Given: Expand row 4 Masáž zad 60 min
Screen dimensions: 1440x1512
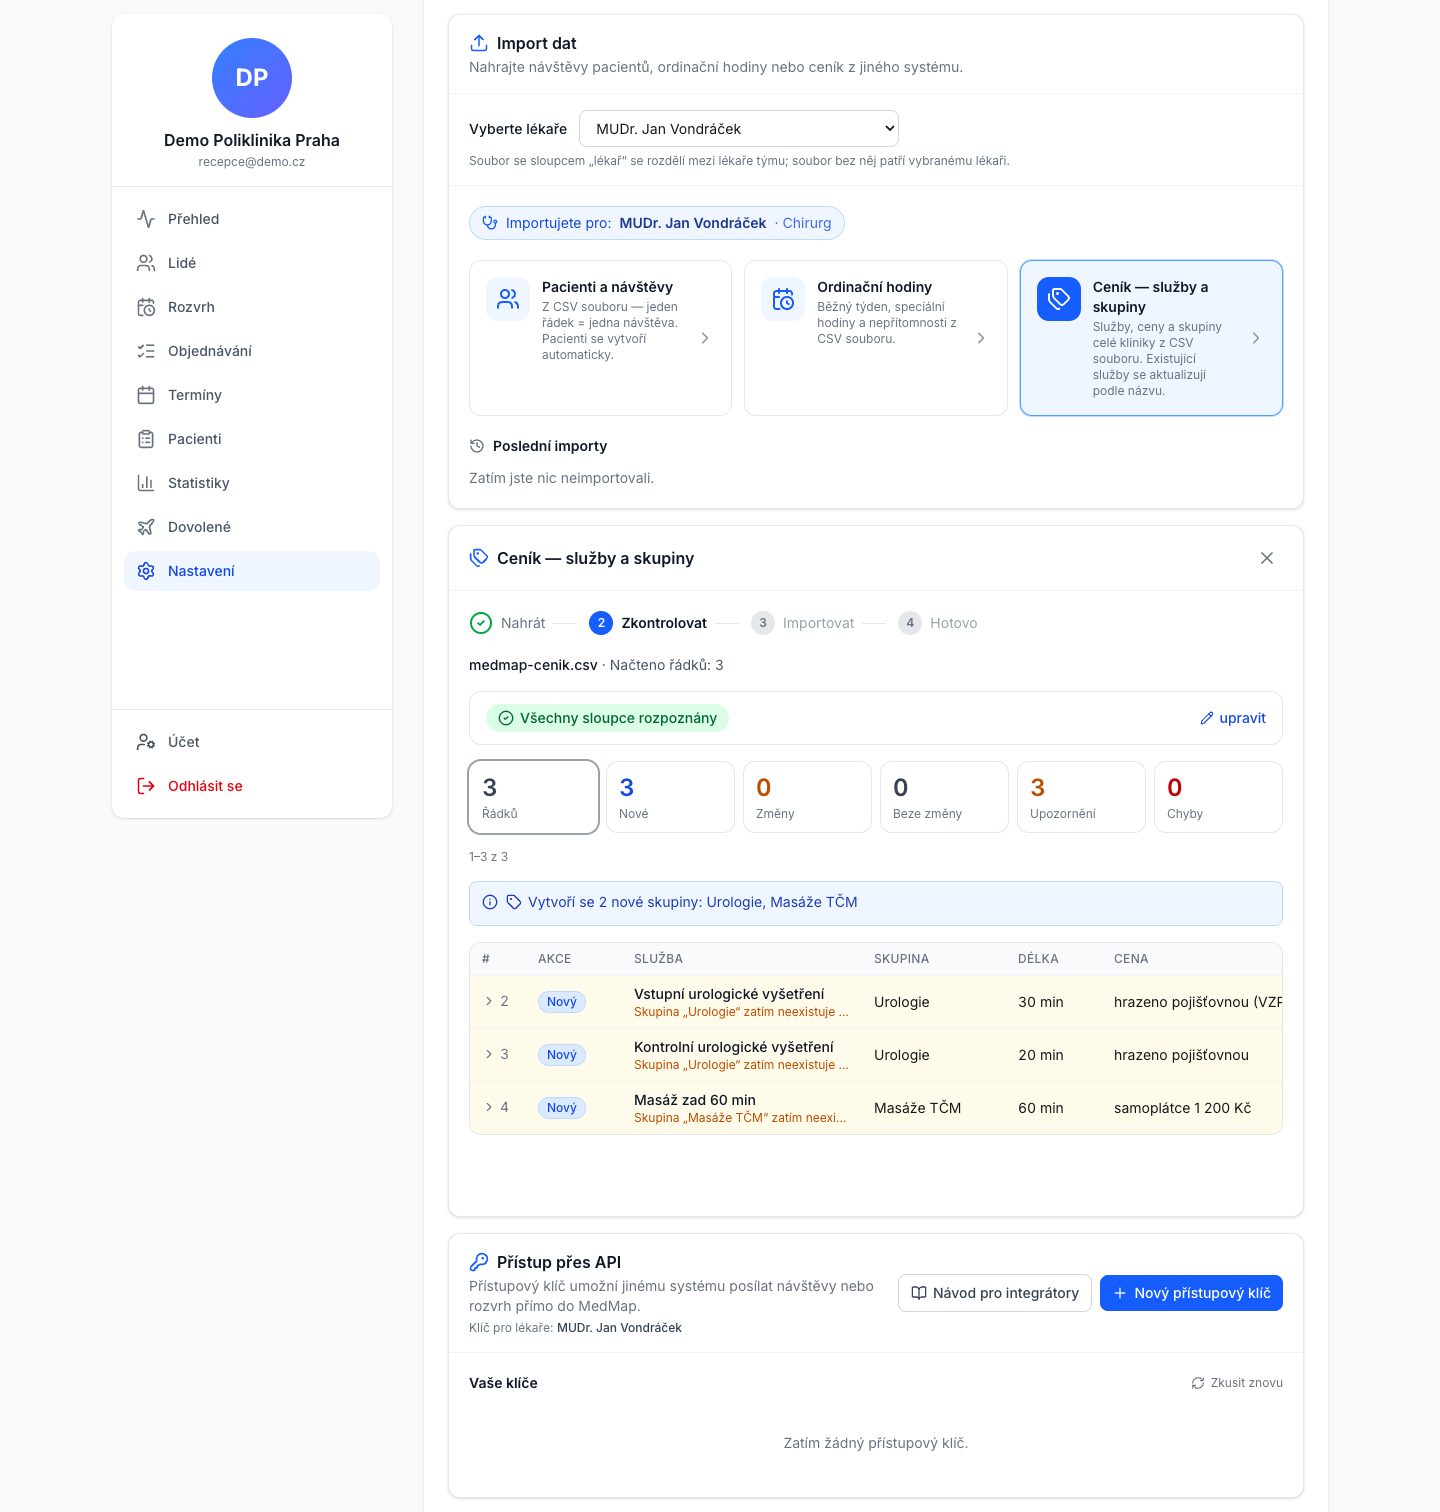Looking at the screenshot, I should tap(489, 1107).
